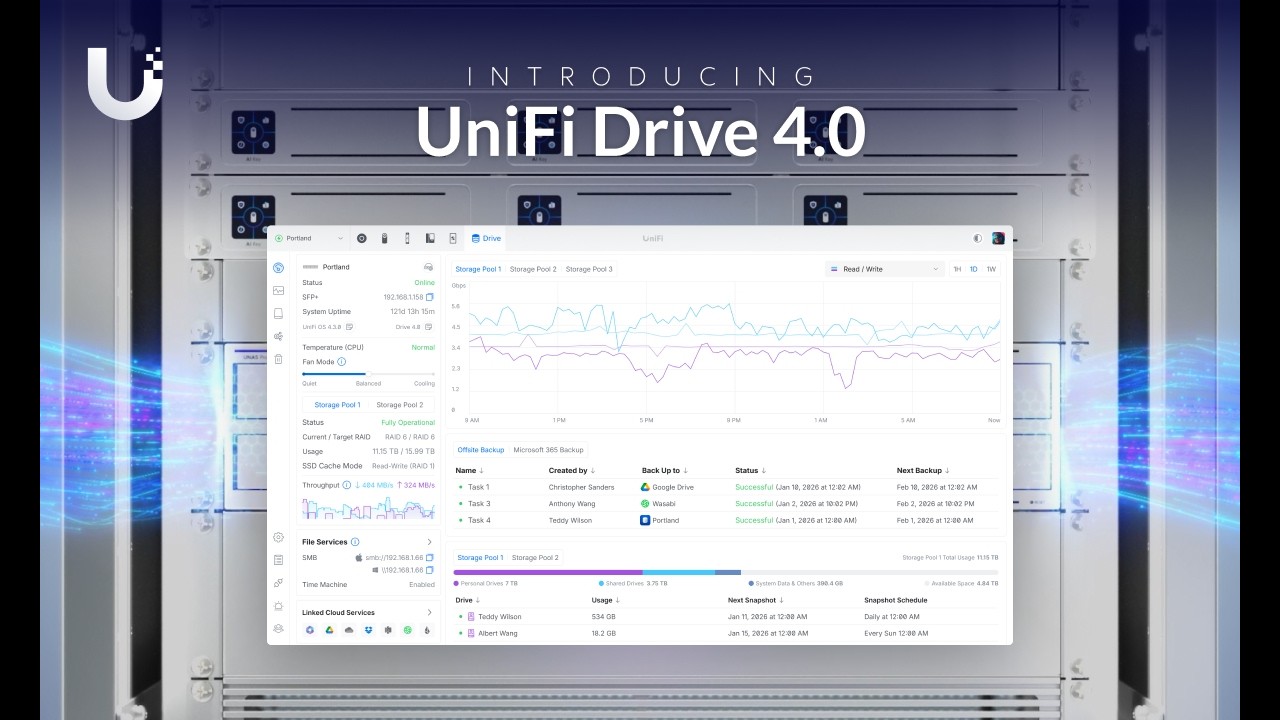
Task: Open Drive 4.0 release notes icon
Action: pyautogui.click(x=429, y=326)
